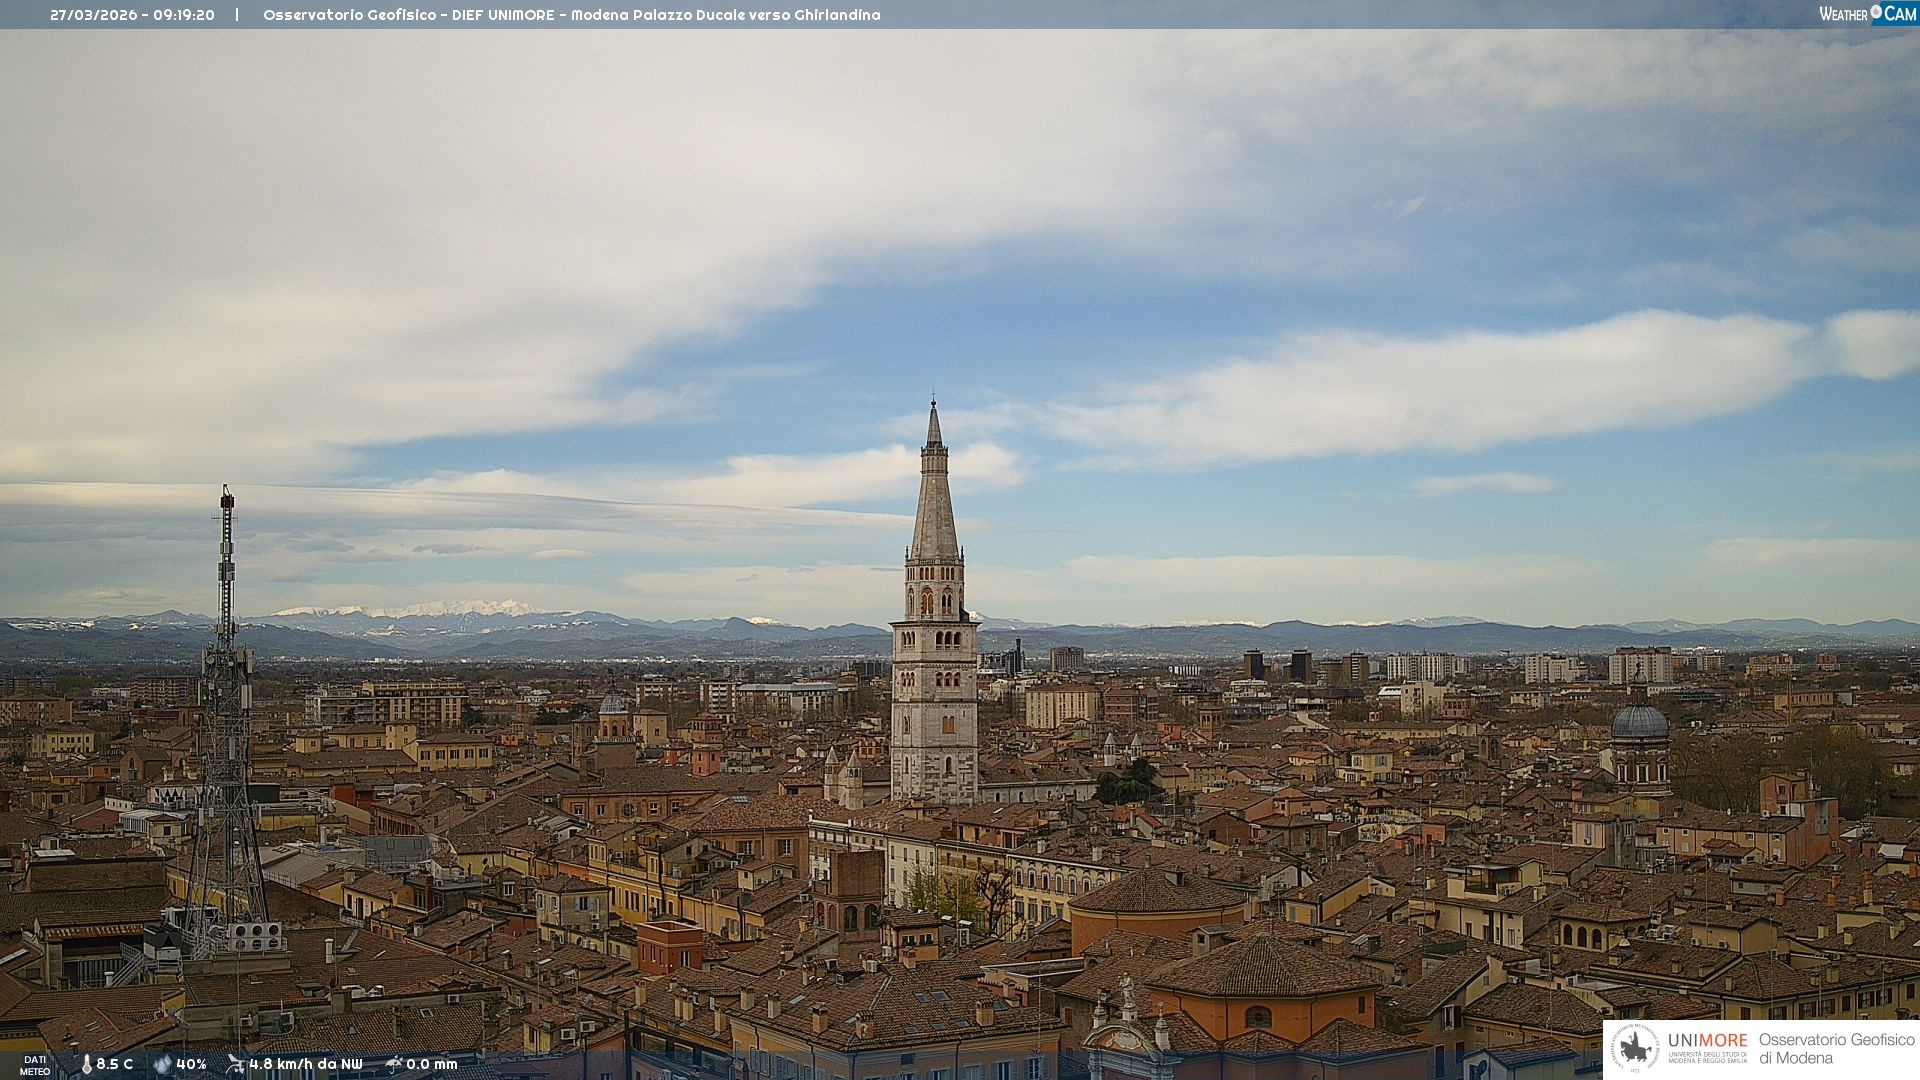Click the wind anemometer icon
This screenshot has height=1080, width=1920.
(235, 1064)
